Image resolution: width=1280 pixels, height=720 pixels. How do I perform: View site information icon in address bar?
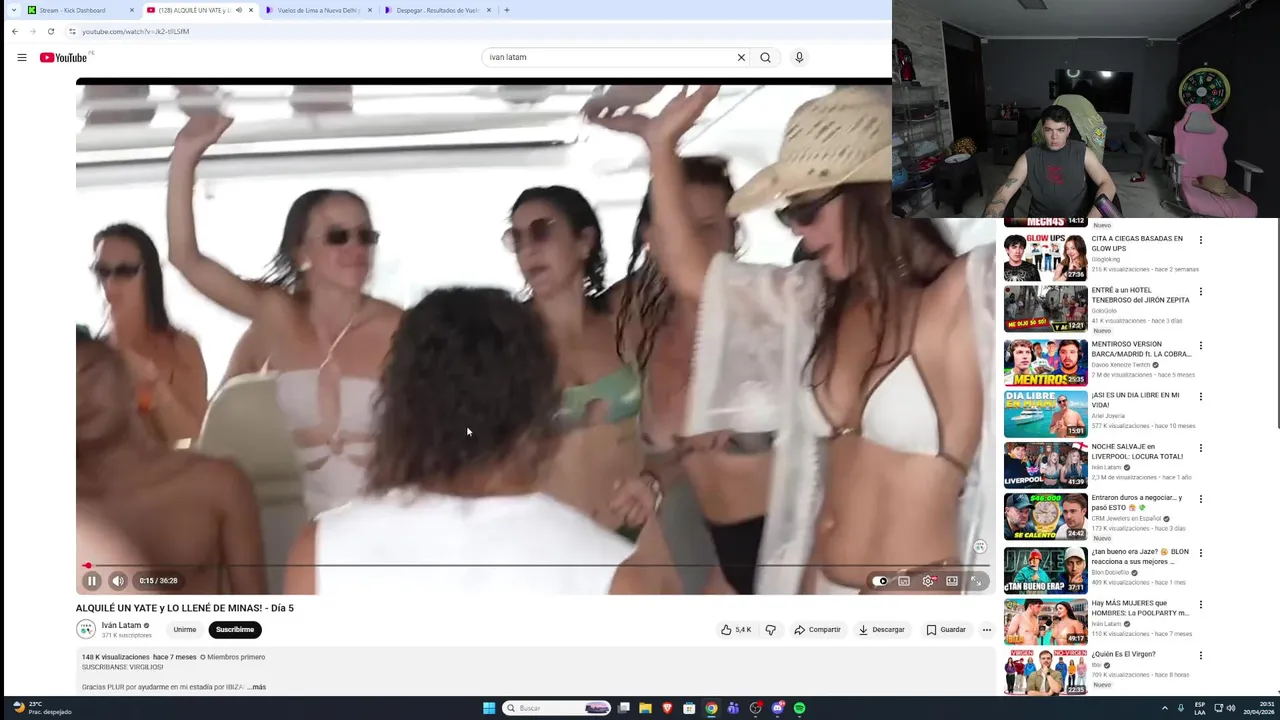[x=72, y=31]
